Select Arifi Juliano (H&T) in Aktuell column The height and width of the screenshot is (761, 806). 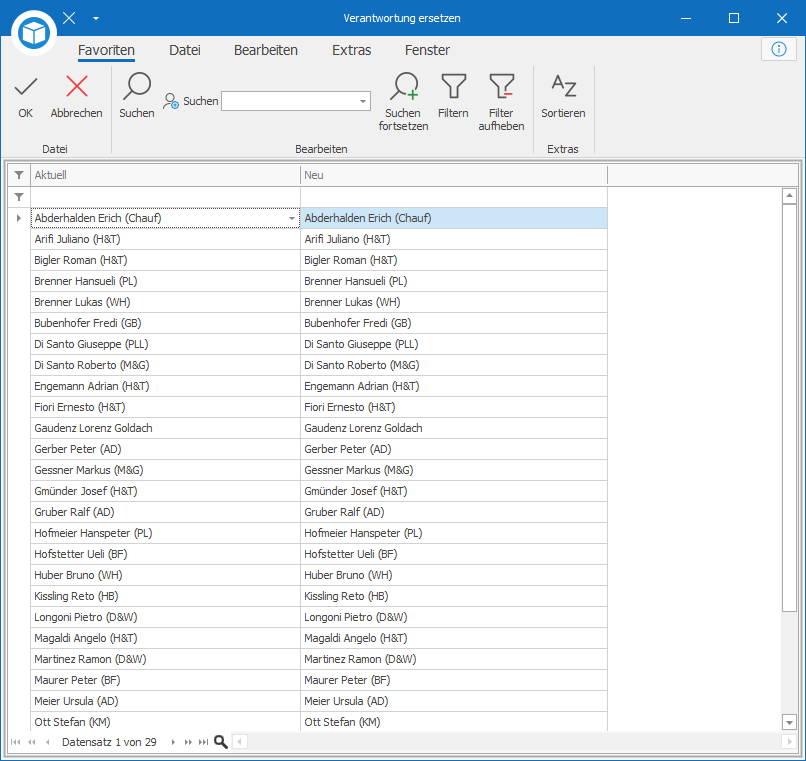click(x=166, y=239)
